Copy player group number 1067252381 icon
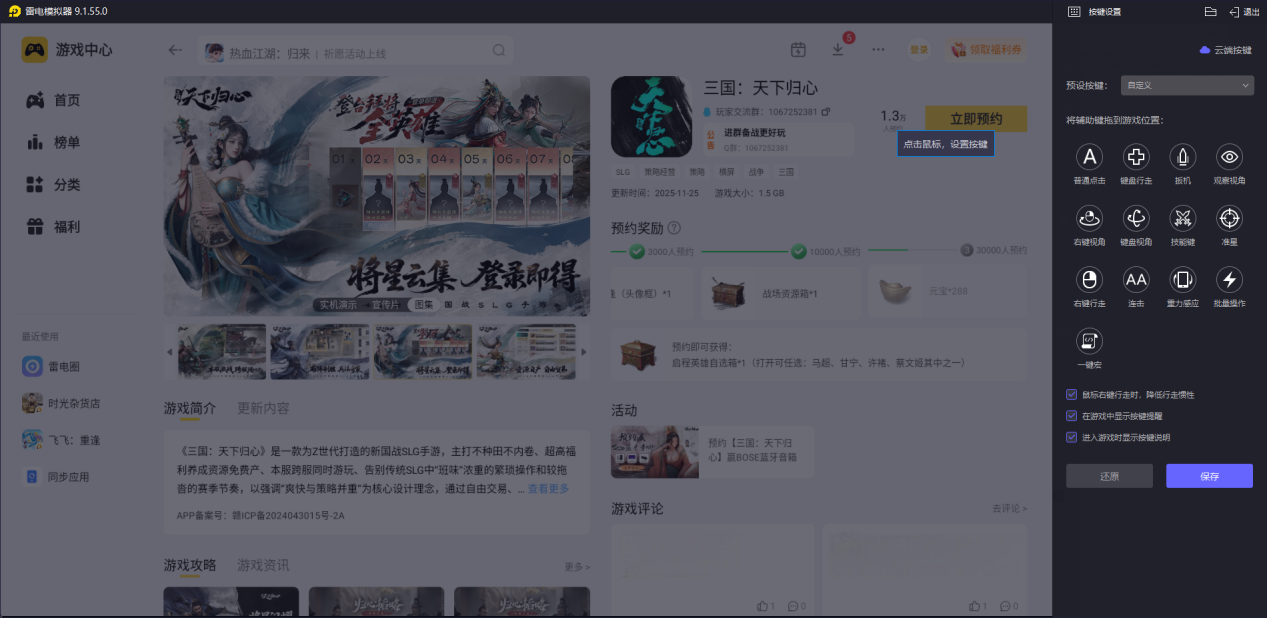 (826, 111)
